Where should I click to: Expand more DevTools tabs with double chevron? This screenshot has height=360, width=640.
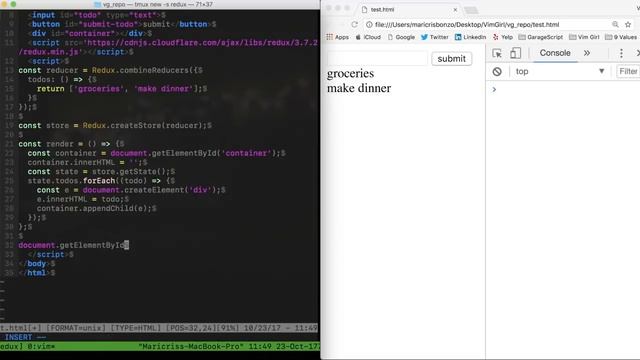[587, 53]
